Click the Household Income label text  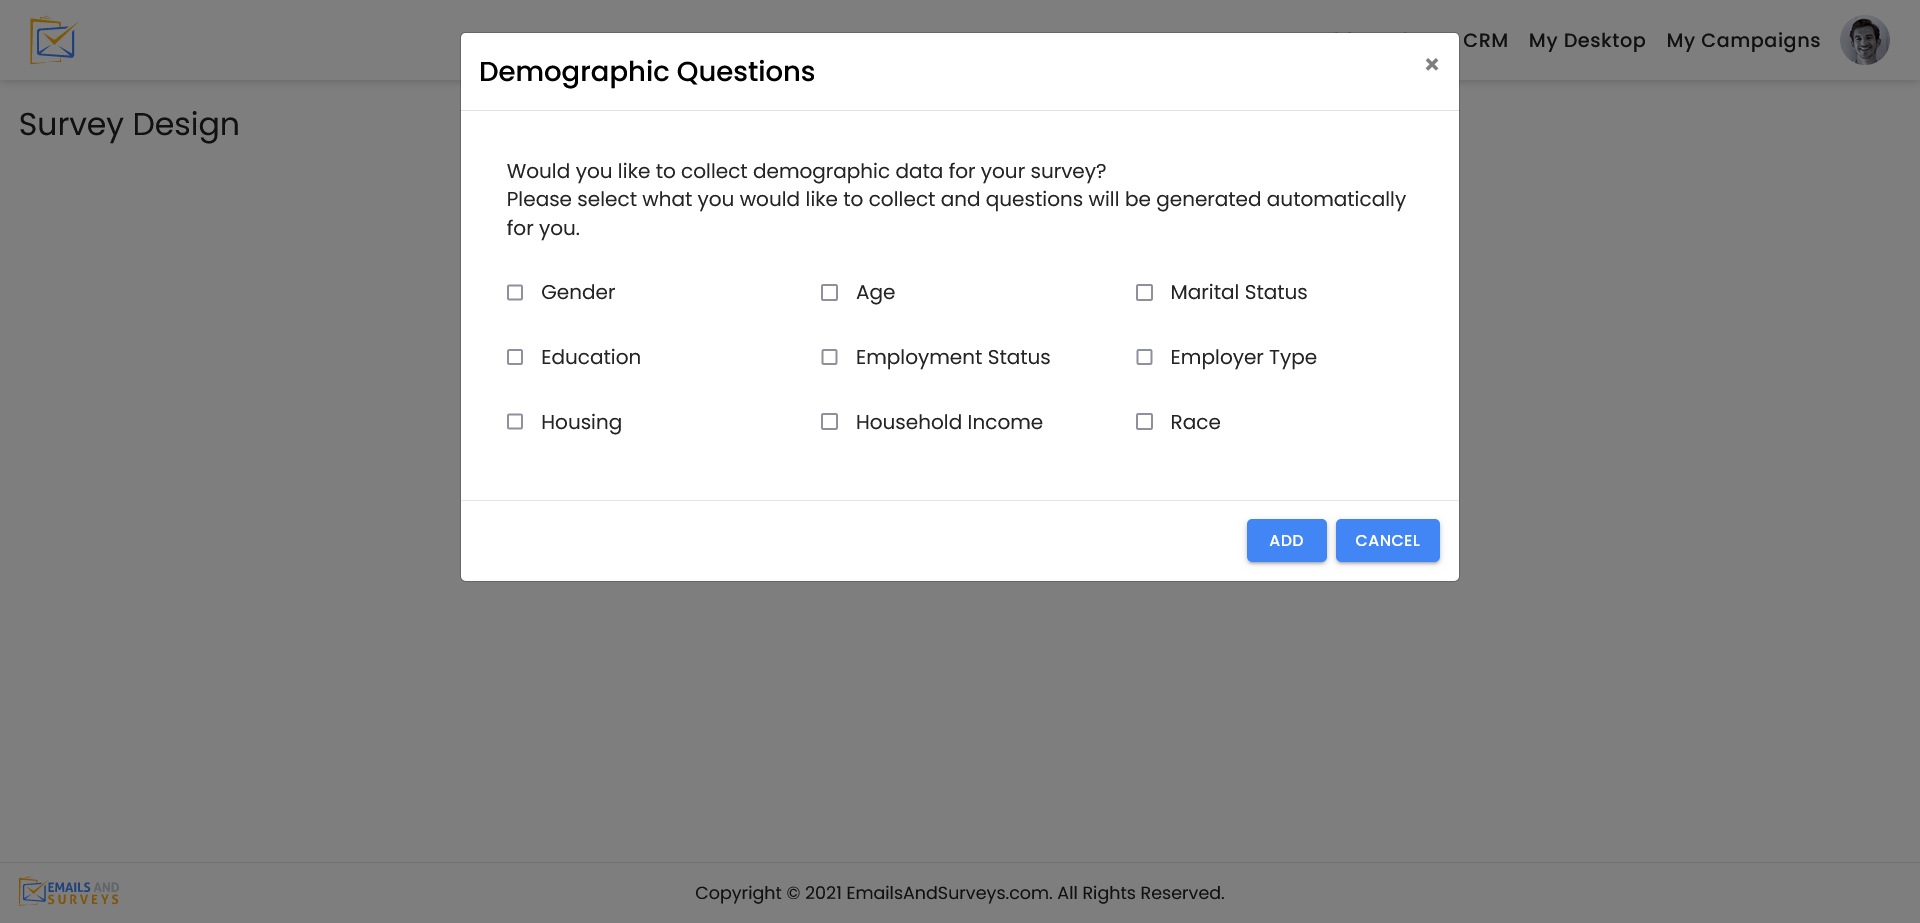point(948,422)
